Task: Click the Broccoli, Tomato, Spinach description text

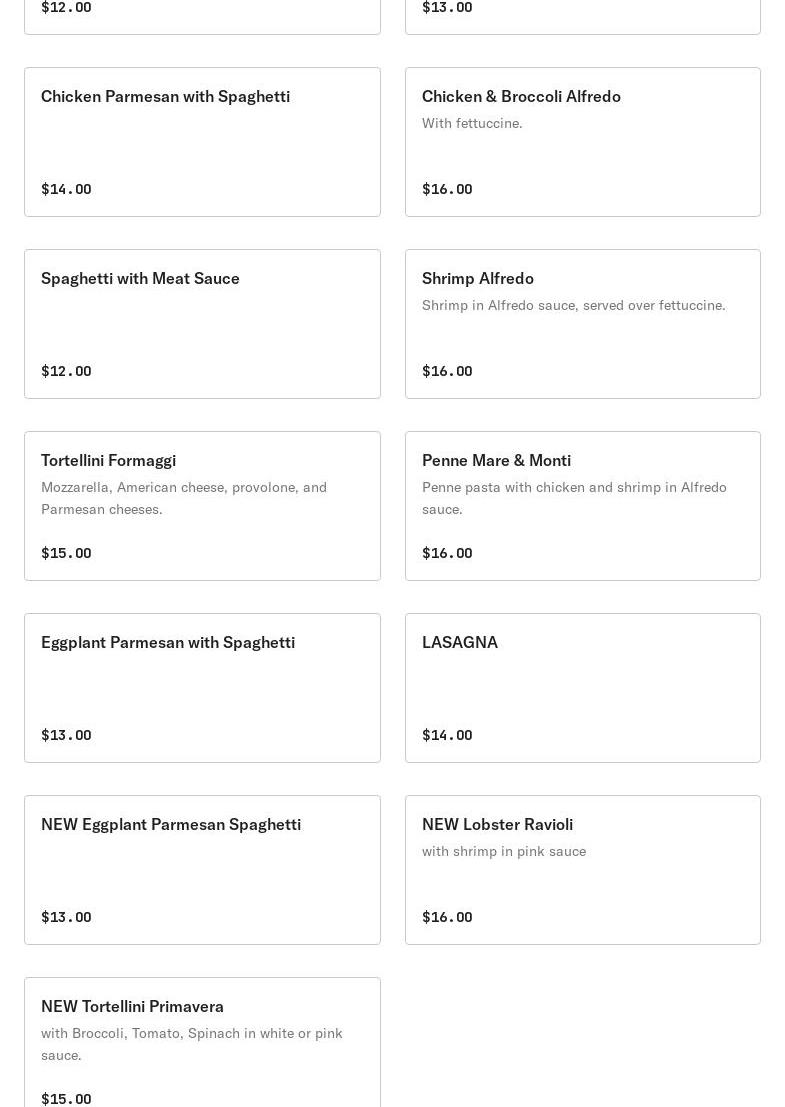Action: pyautogui.click(x=192, y=1044)
